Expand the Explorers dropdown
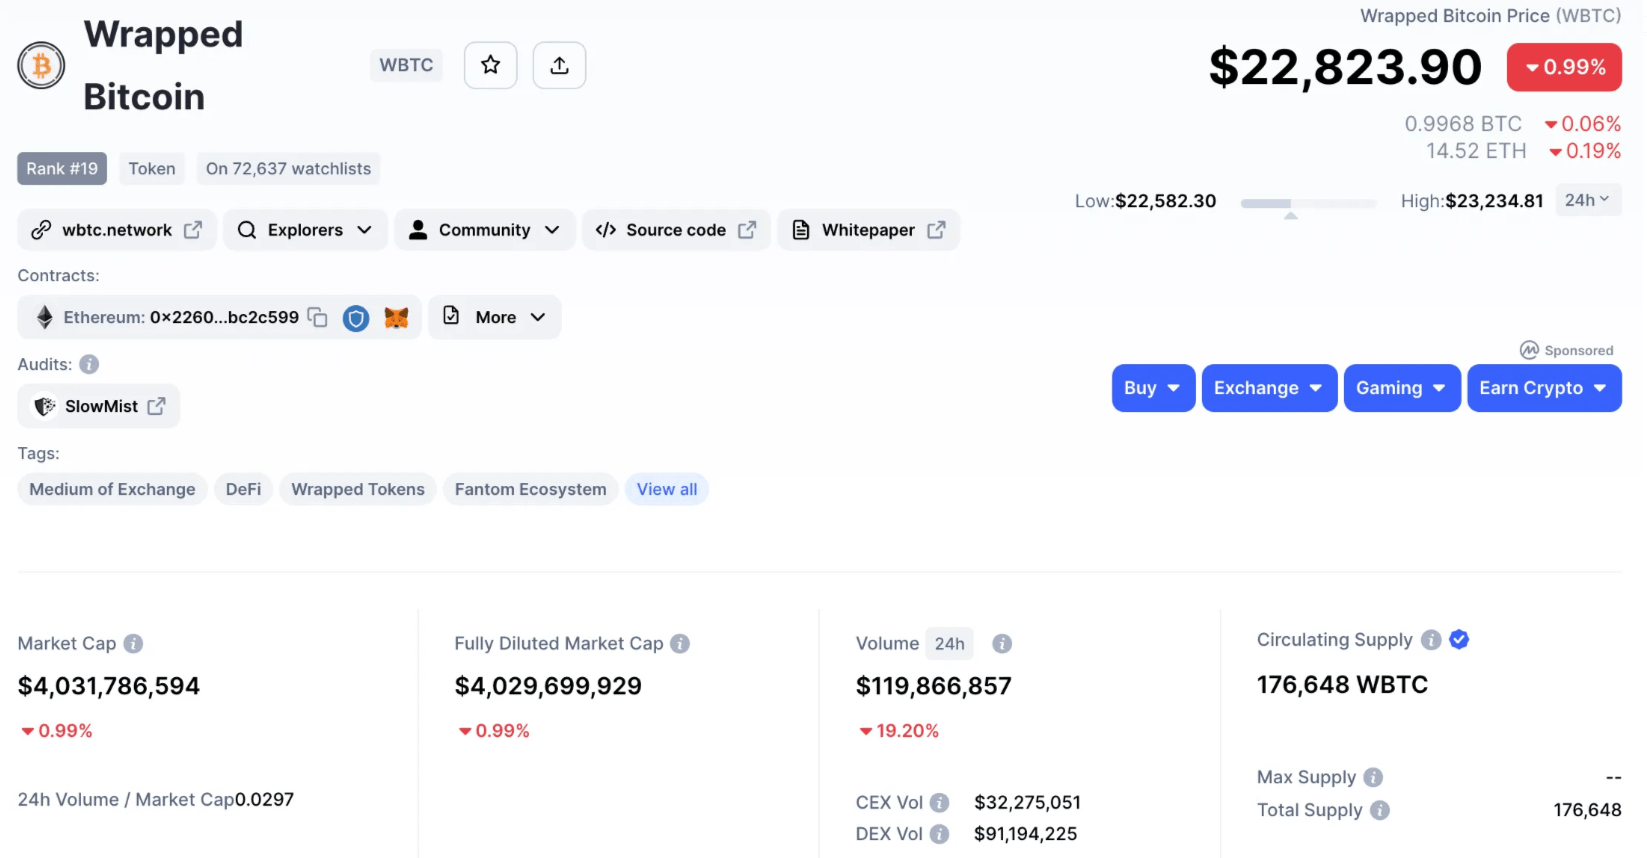Screen dimensions: 1647x858 coord(305,230)
